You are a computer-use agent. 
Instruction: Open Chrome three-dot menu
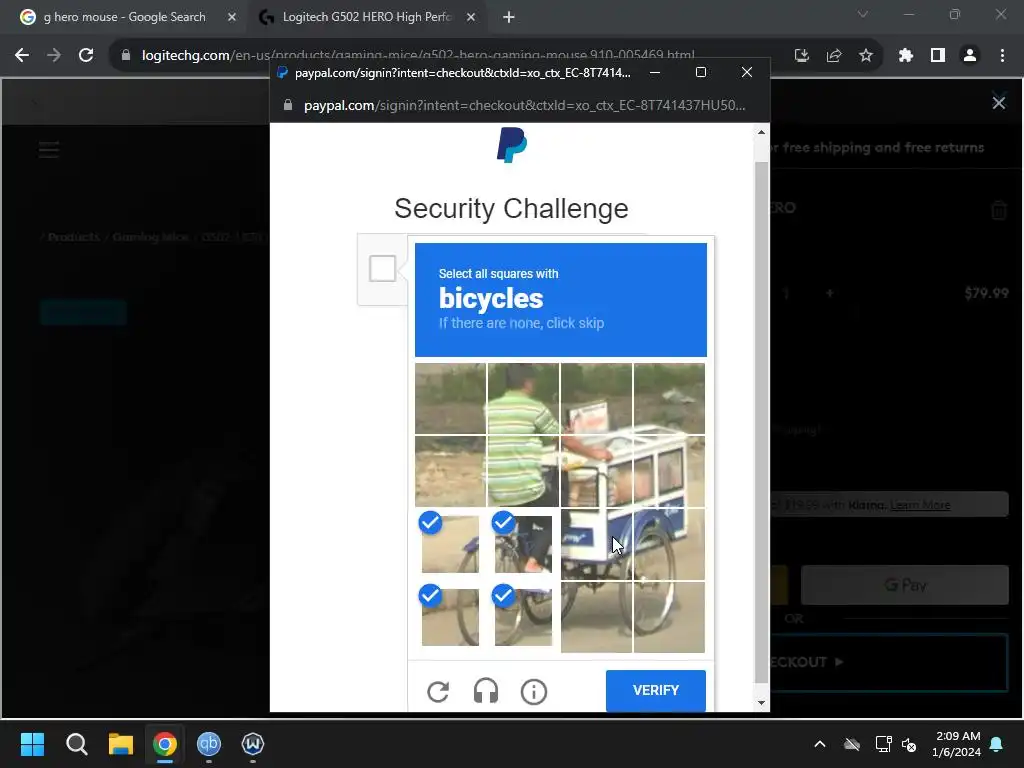tap(1002, 56)
